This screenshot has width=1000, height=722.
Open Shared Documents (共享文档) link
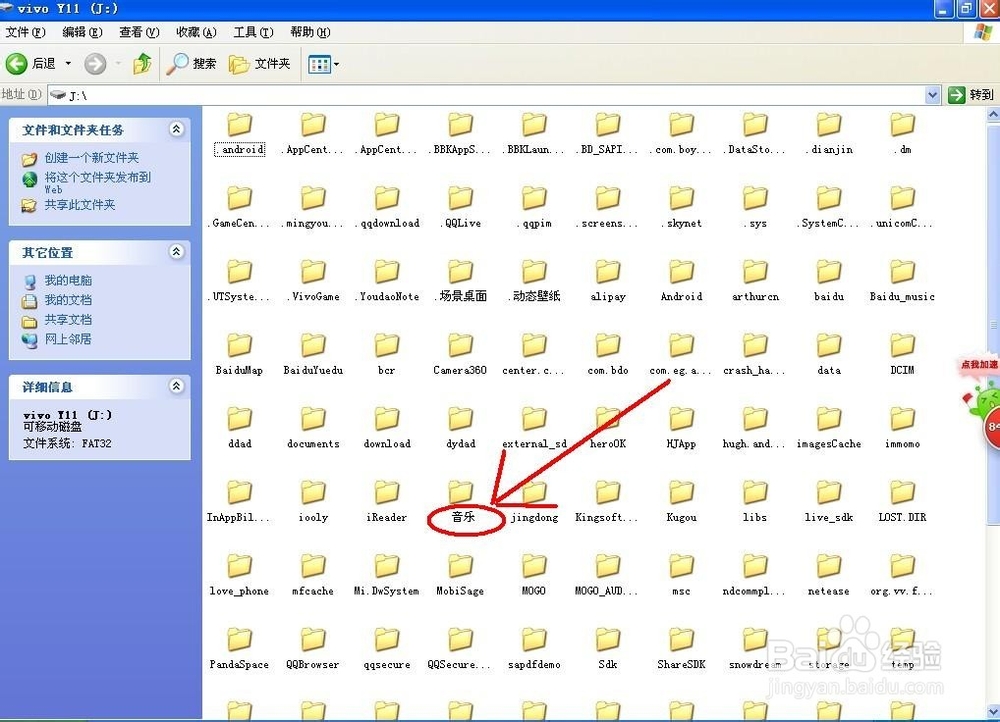coord(68,320)
